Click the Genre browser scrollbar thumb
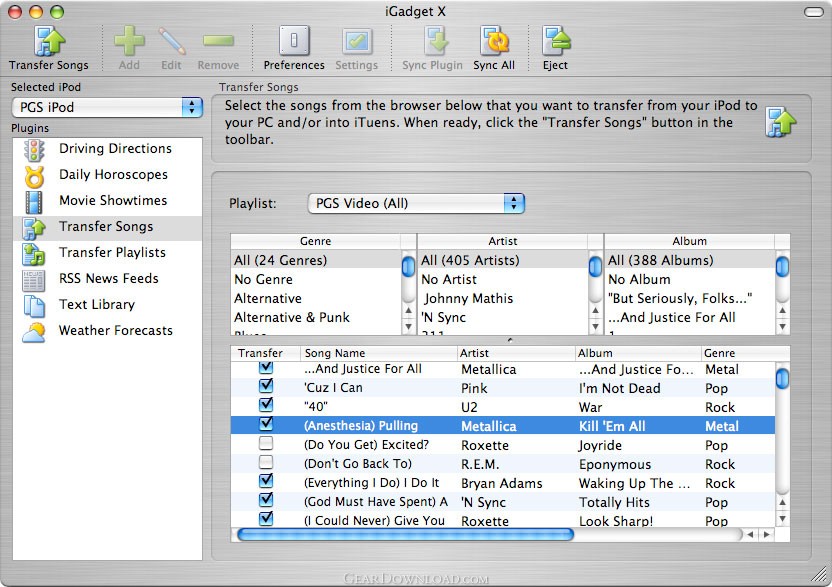 tap(409, 266)
